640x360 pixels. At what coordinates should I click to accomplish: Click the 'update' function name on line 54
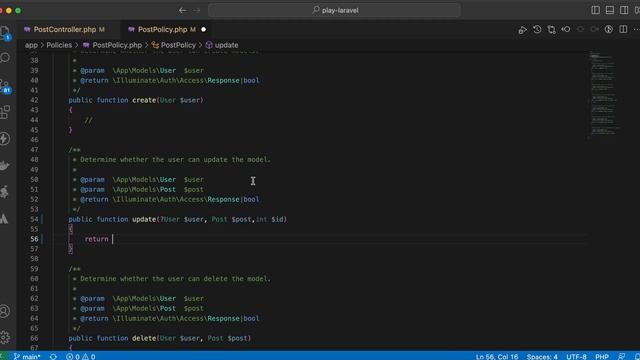[144, 219]
